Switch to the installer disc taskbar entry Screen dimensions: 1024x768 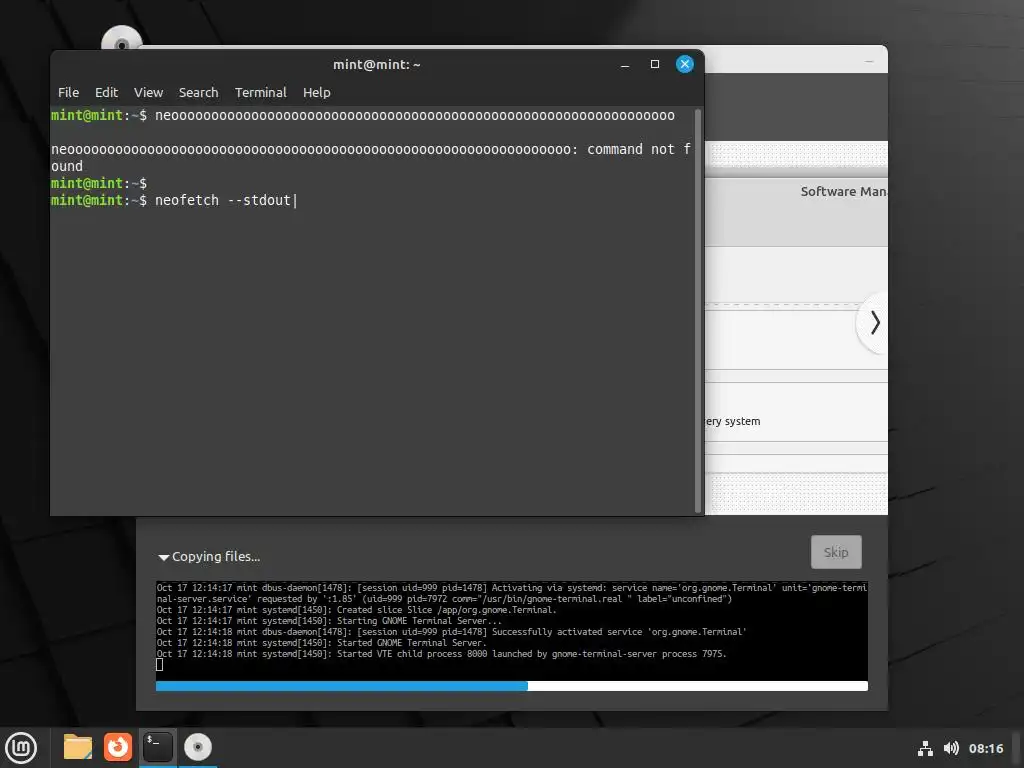click(198, 747)
